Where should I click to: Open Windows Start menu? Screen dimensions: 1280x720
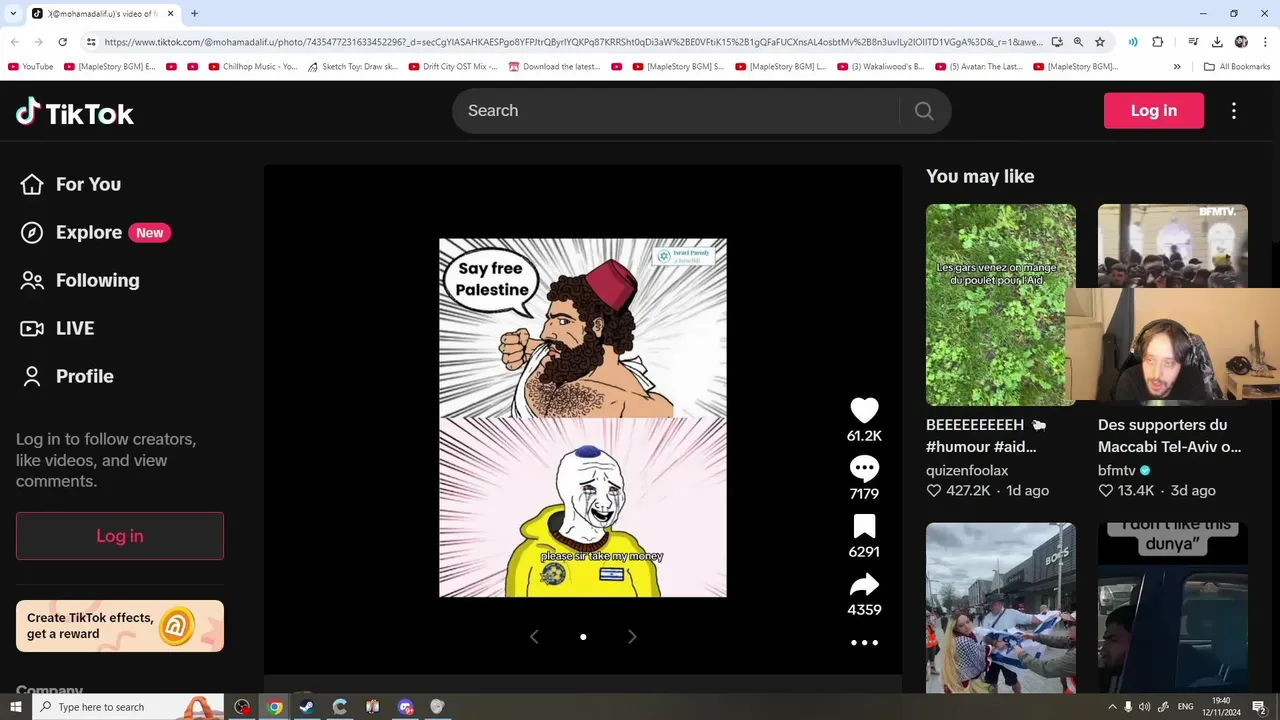tap(15, 707)
